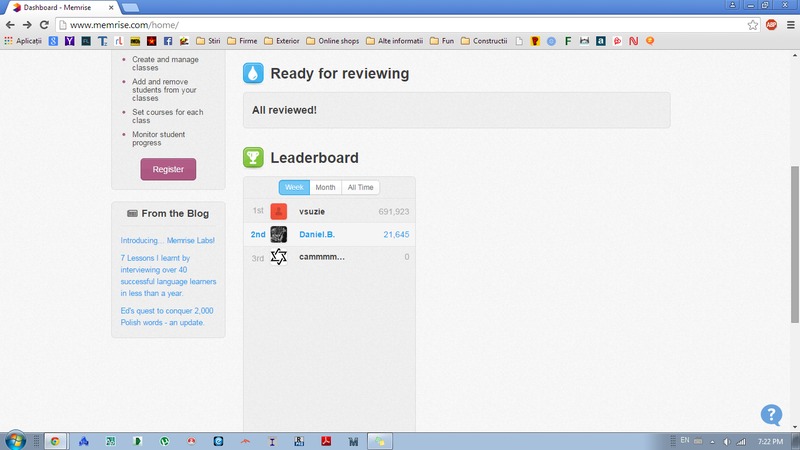The width and height of the screenshot is (800, 450).
Task: Click the scrollbar down arrow
Action: pyautogui.click(x=794, y=427)
